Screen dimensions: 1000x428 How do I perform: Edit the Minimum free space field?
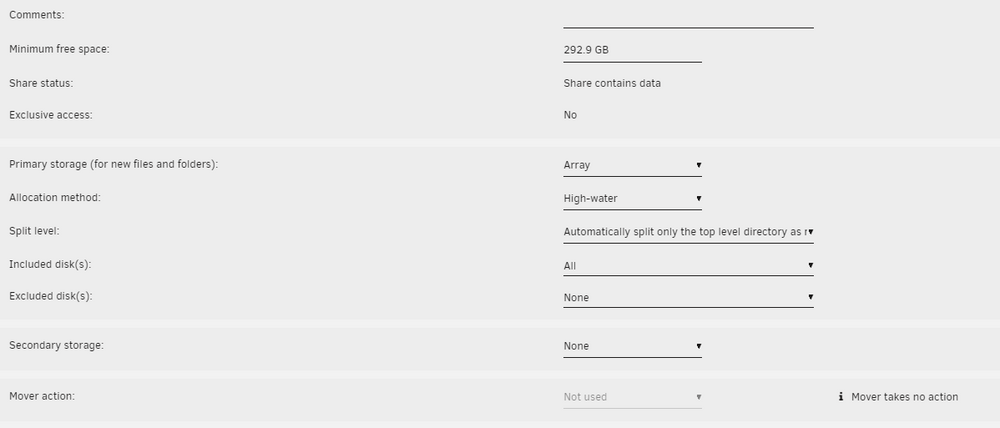pyautogui.click(x=632, y=50)
